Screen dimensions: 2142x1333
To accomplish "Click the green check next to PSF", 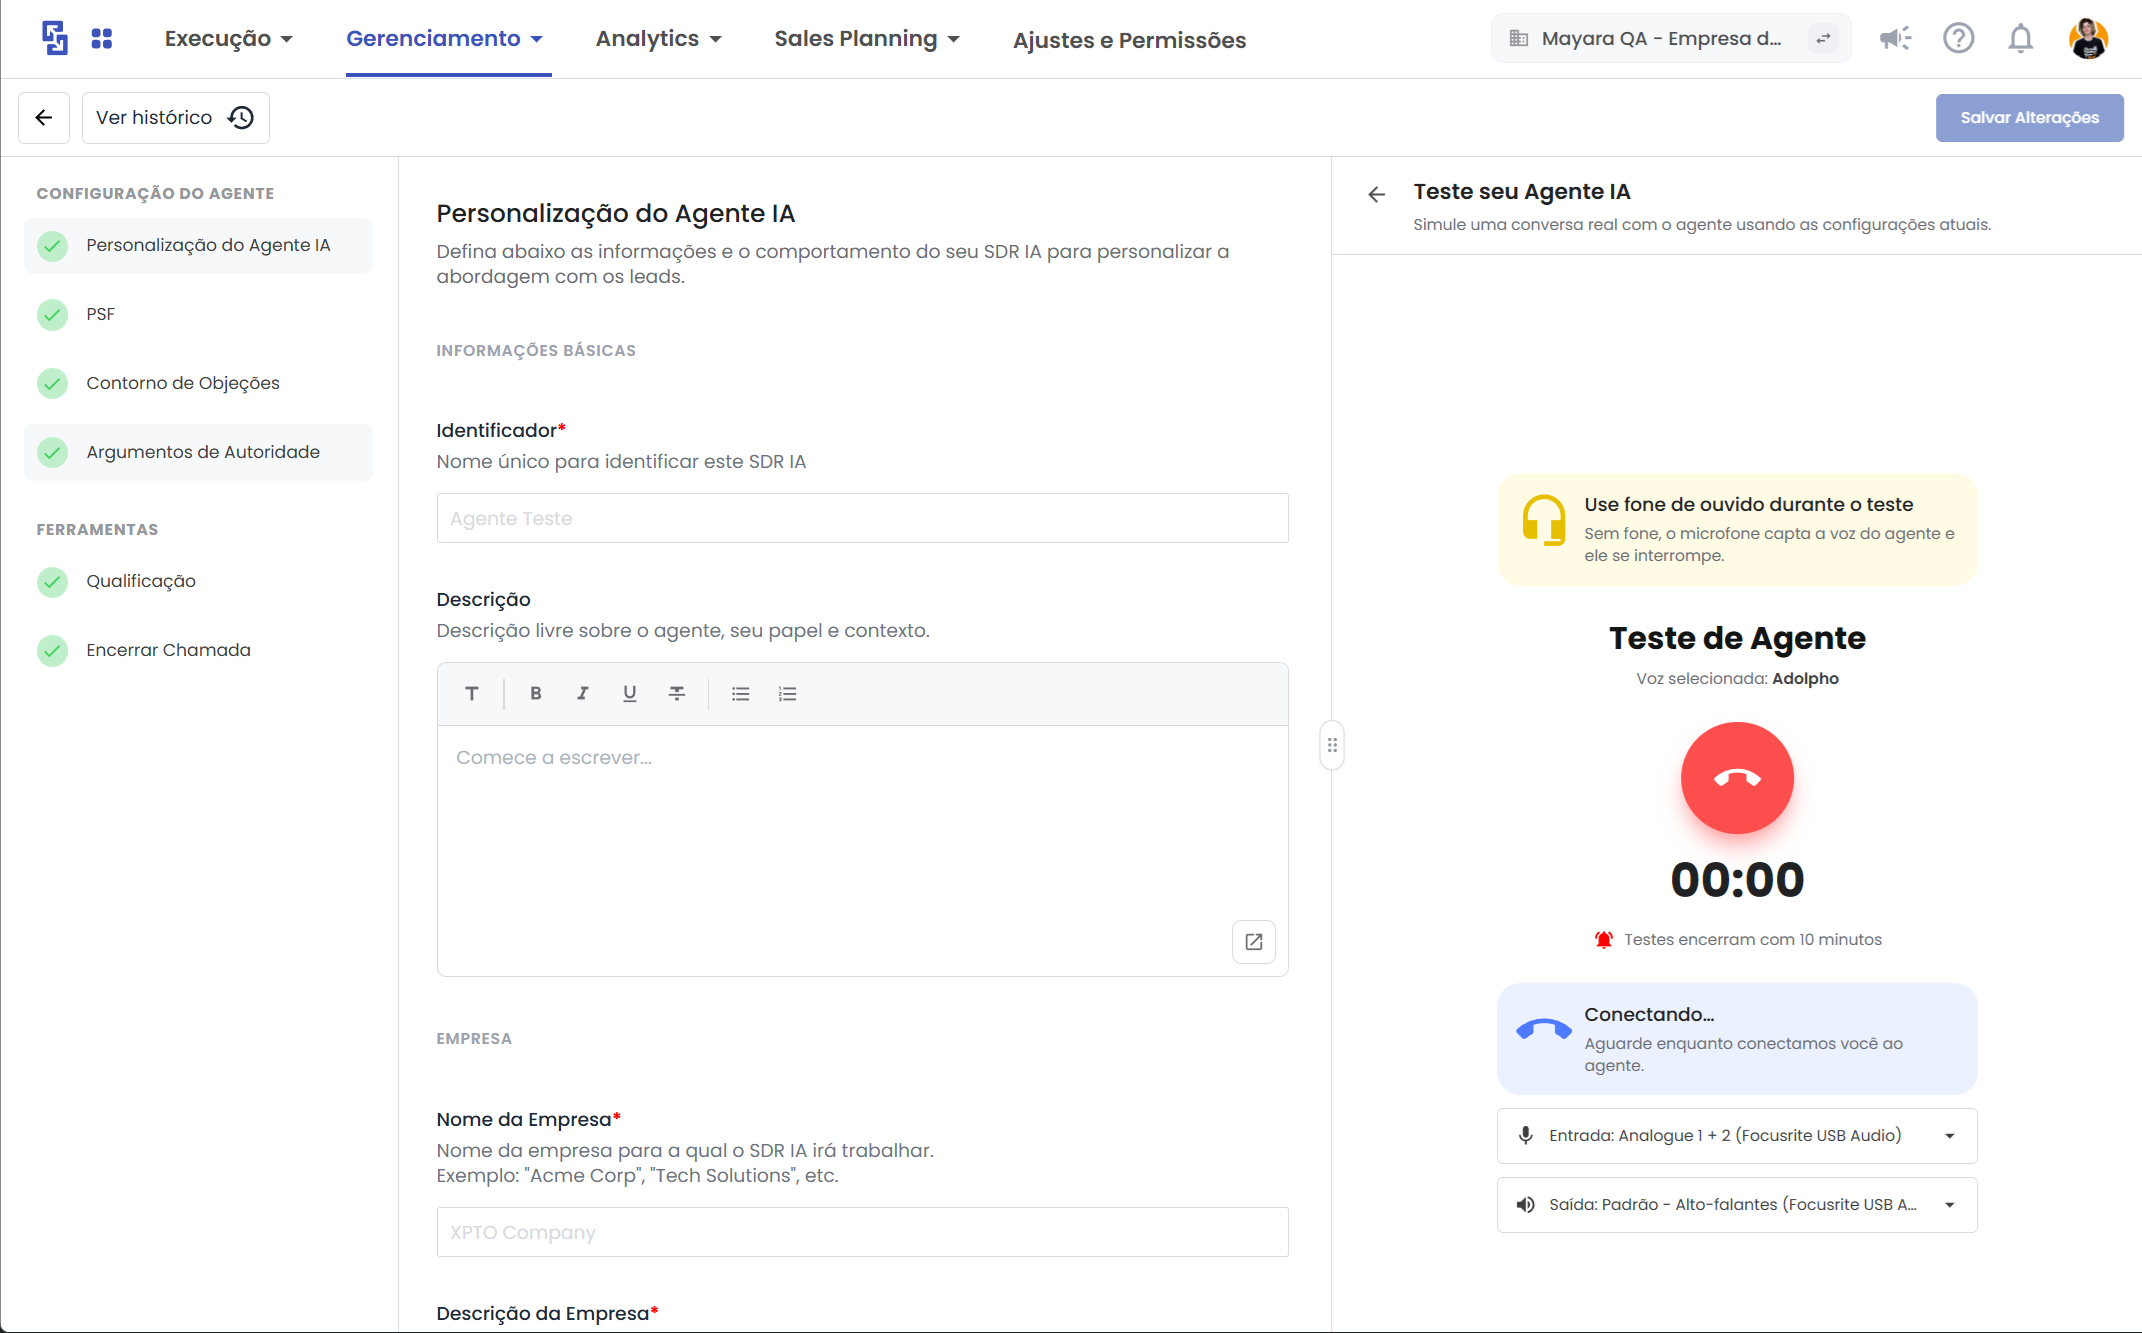I will tap(52, 314).
